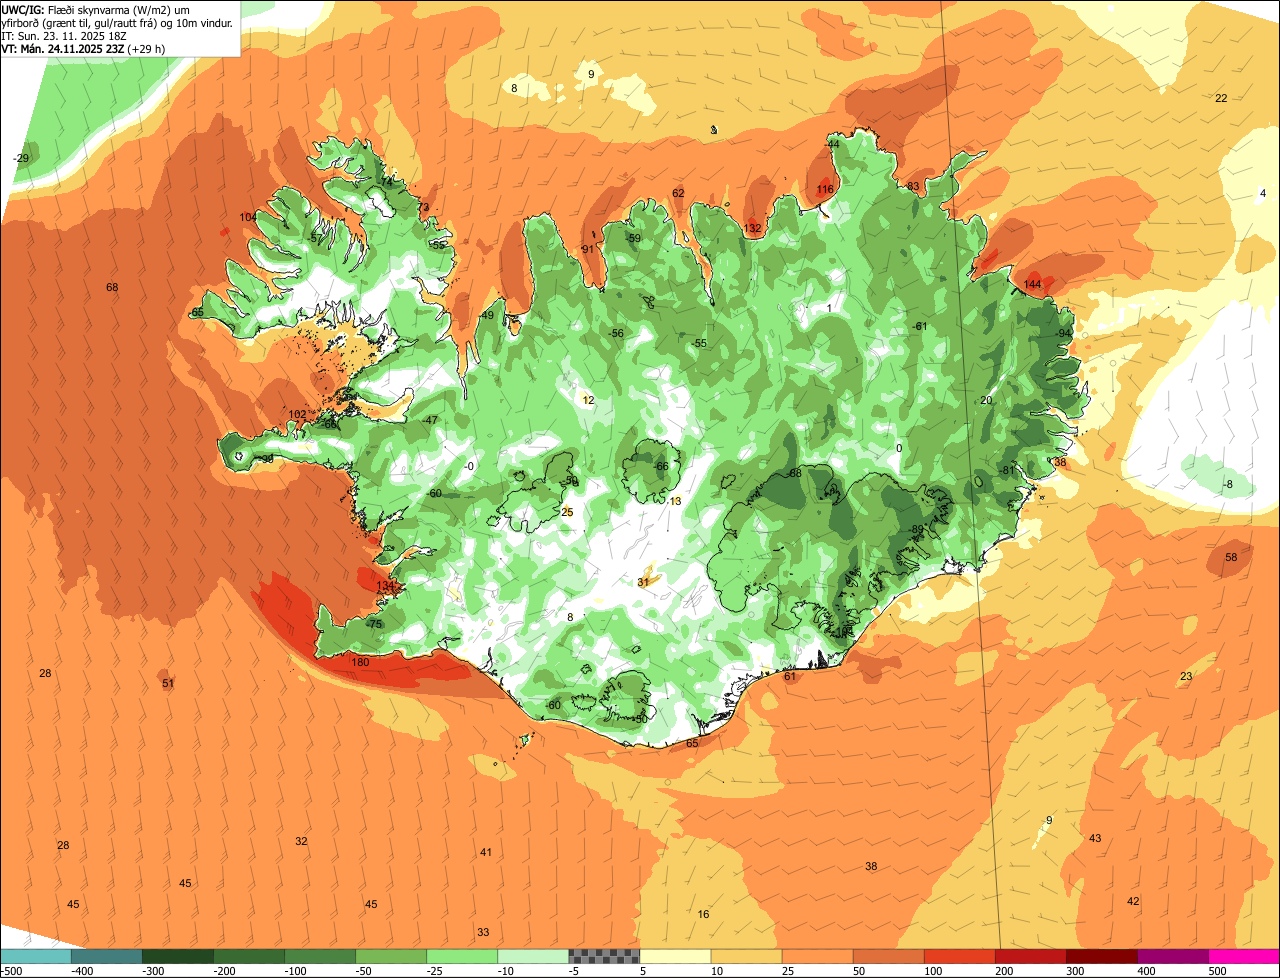Select the value 51 southwest of Reykjanes
The height and width of the screenshot is (978, 1280).
pyautogui.click(x=168, y=684)
